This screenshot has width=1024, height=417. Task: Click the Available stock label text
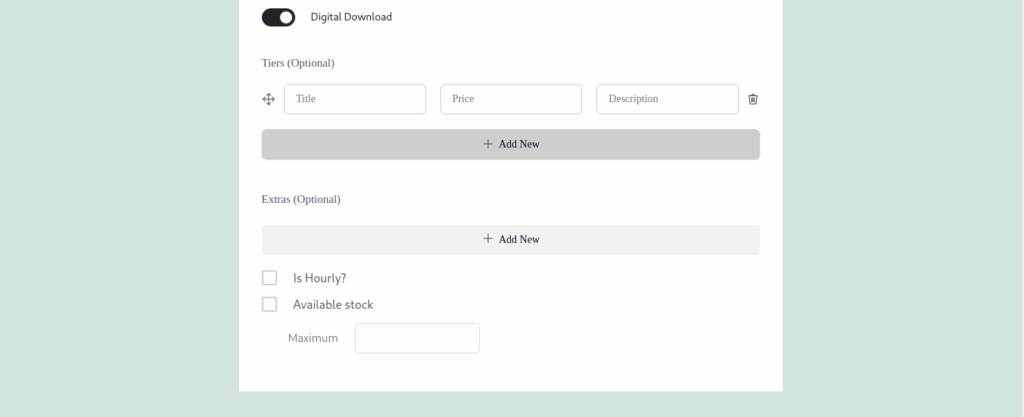click(x=333, y=304)
